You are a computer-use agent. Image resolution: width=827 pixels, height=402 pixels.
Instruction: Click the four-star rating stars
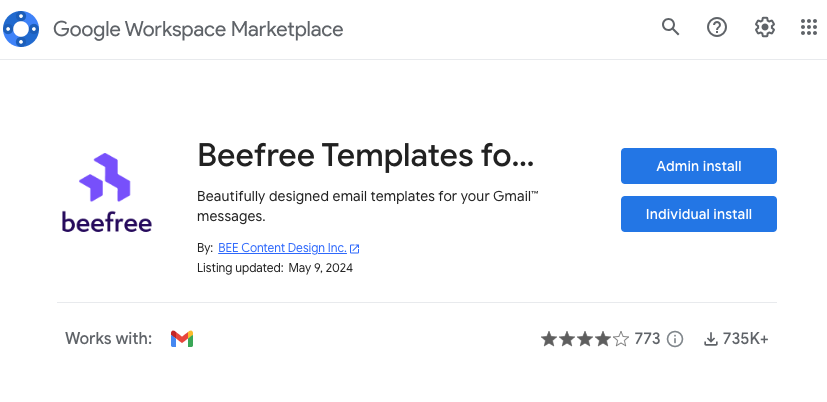click(x=585, y=339)
